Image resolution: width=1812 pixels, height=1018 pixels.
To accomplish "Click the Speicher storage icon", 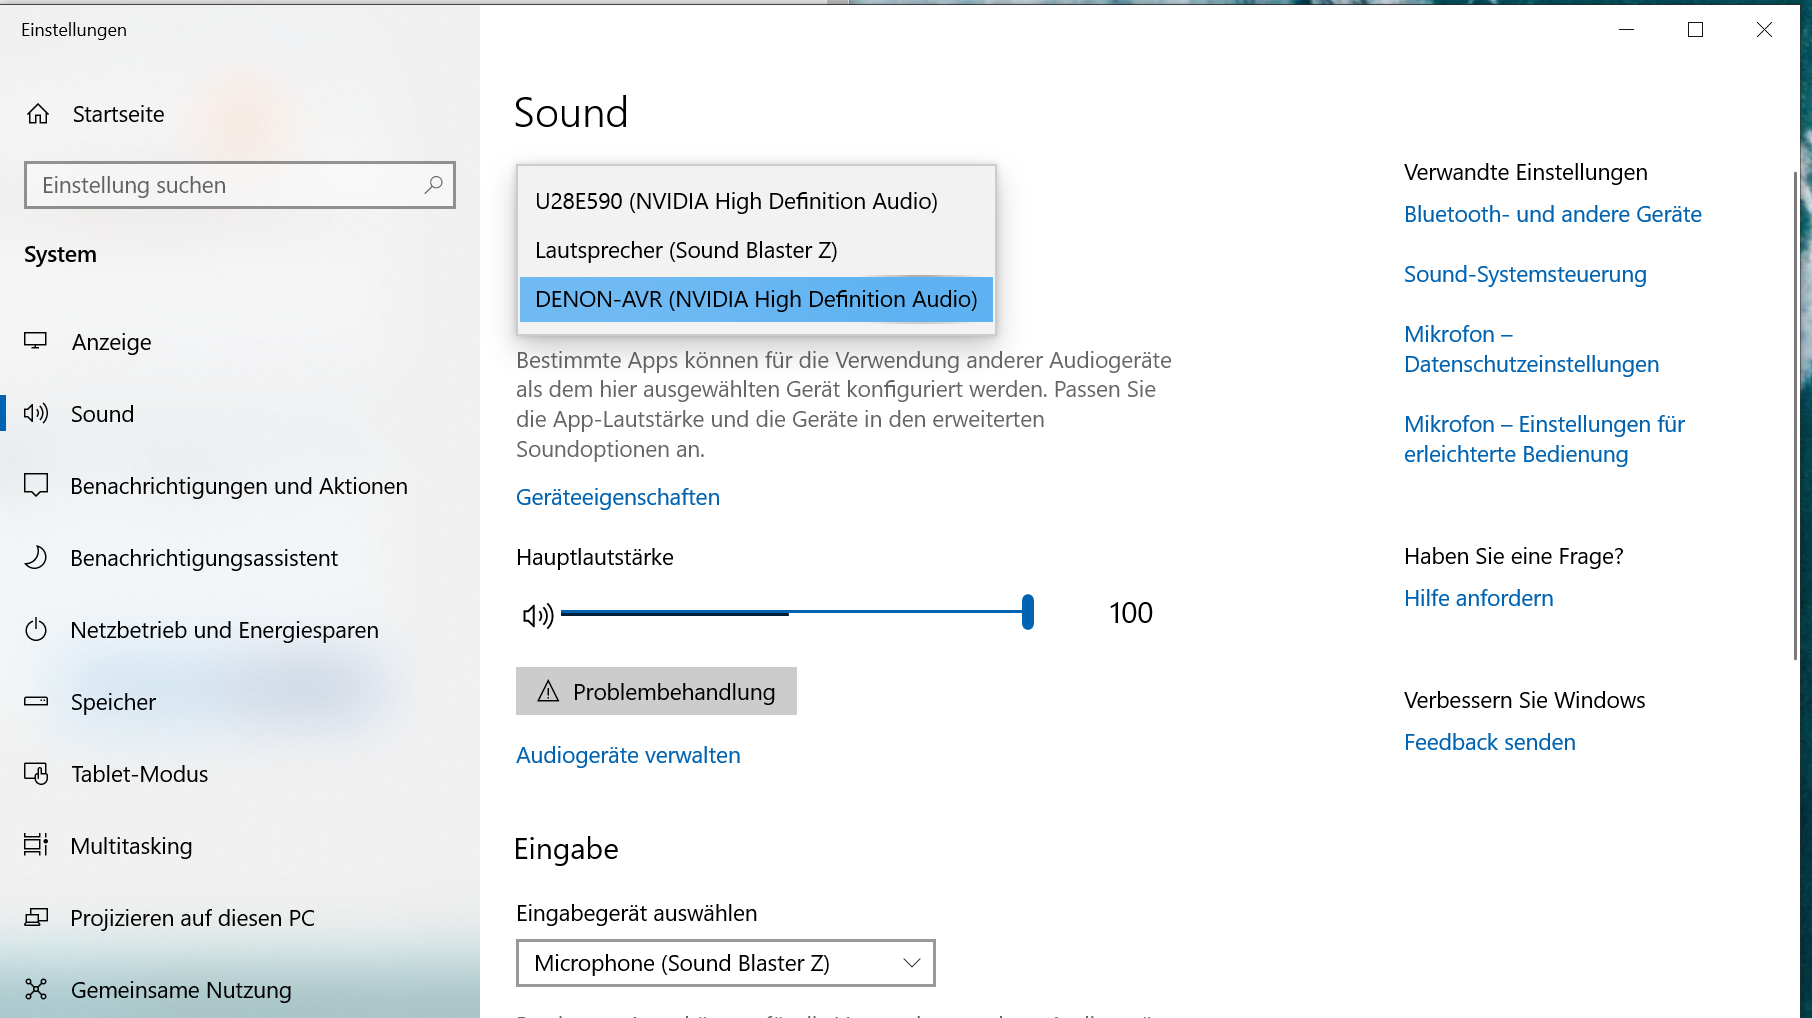I will pyautogui.click(x=36, y=701).
